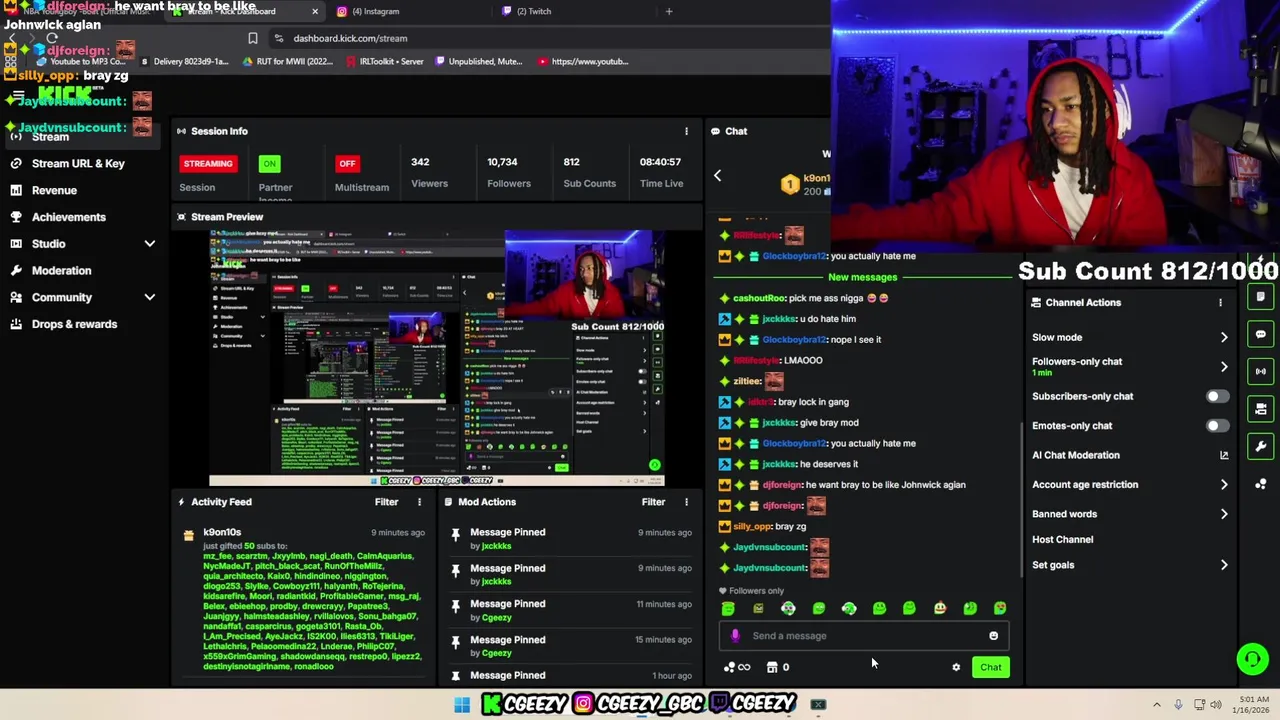Click the 10,734 Followers stat
Screen dimensions: 1280x720
coord(509,172)
